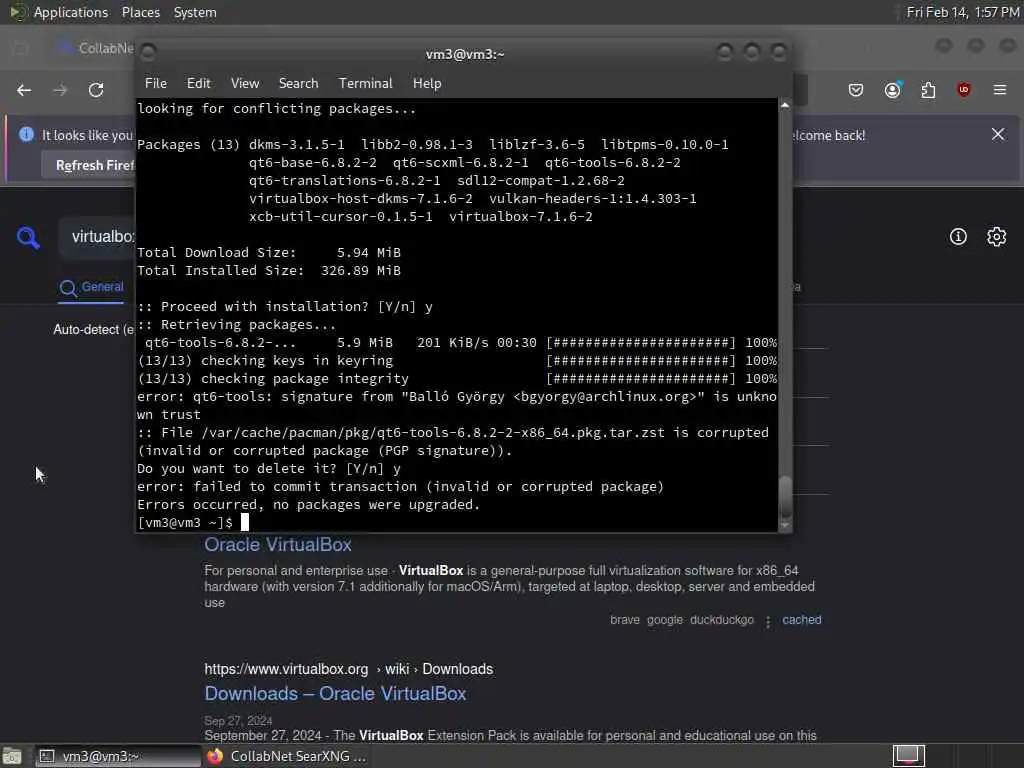Click the terminal prompt line [vm3@vm3 ~]$
This screenshot has width=1024, height=768.
(x=185, y=522)
